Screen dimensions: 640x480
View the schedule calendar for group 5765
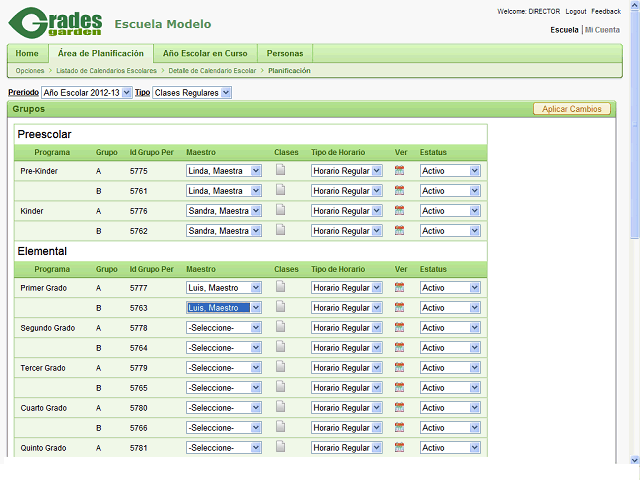(x=399, y=387)
